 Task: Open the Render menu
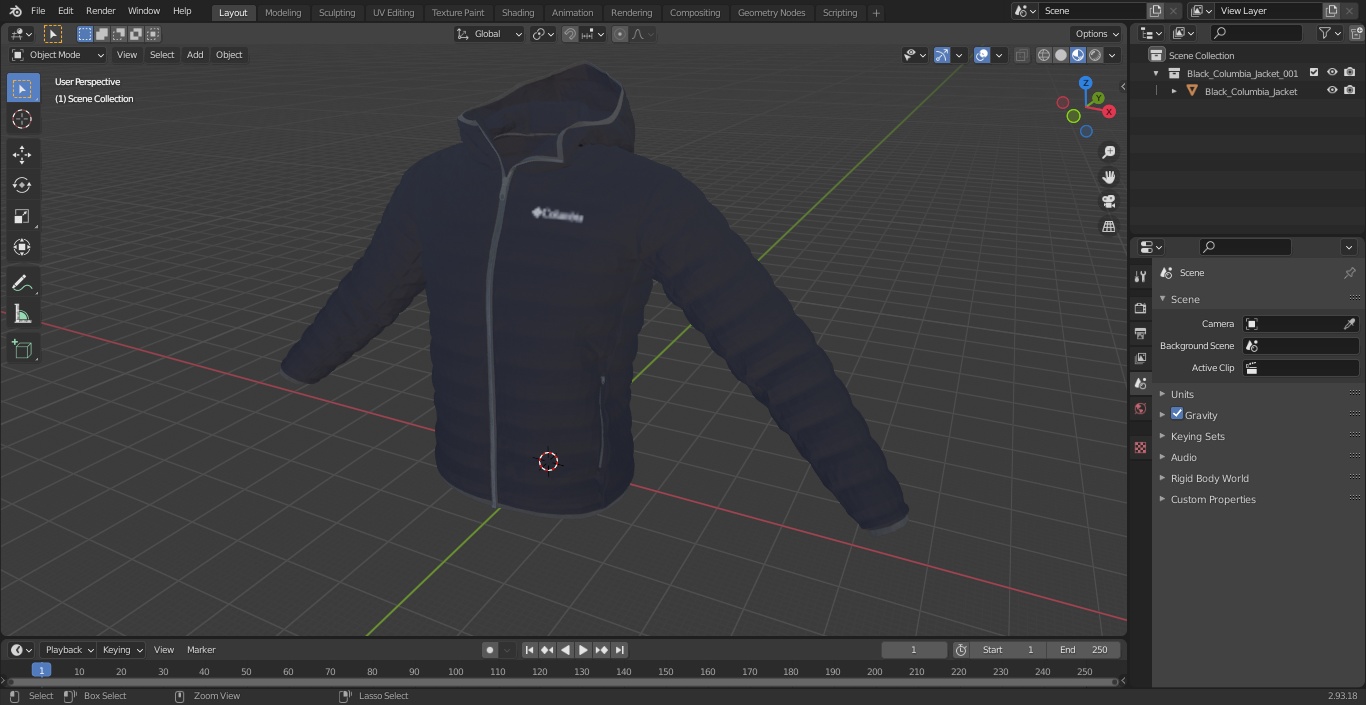pyautogui.click(x=100, y=11)
